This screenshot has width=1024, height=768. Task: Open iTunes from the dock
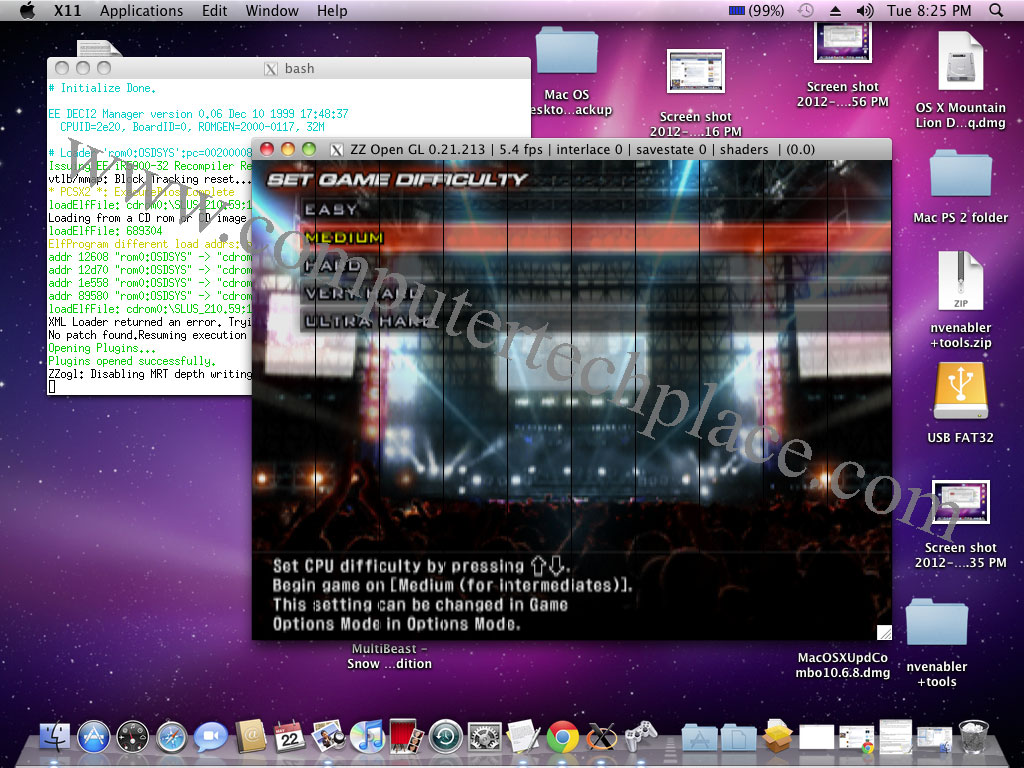tap(367, 737)
